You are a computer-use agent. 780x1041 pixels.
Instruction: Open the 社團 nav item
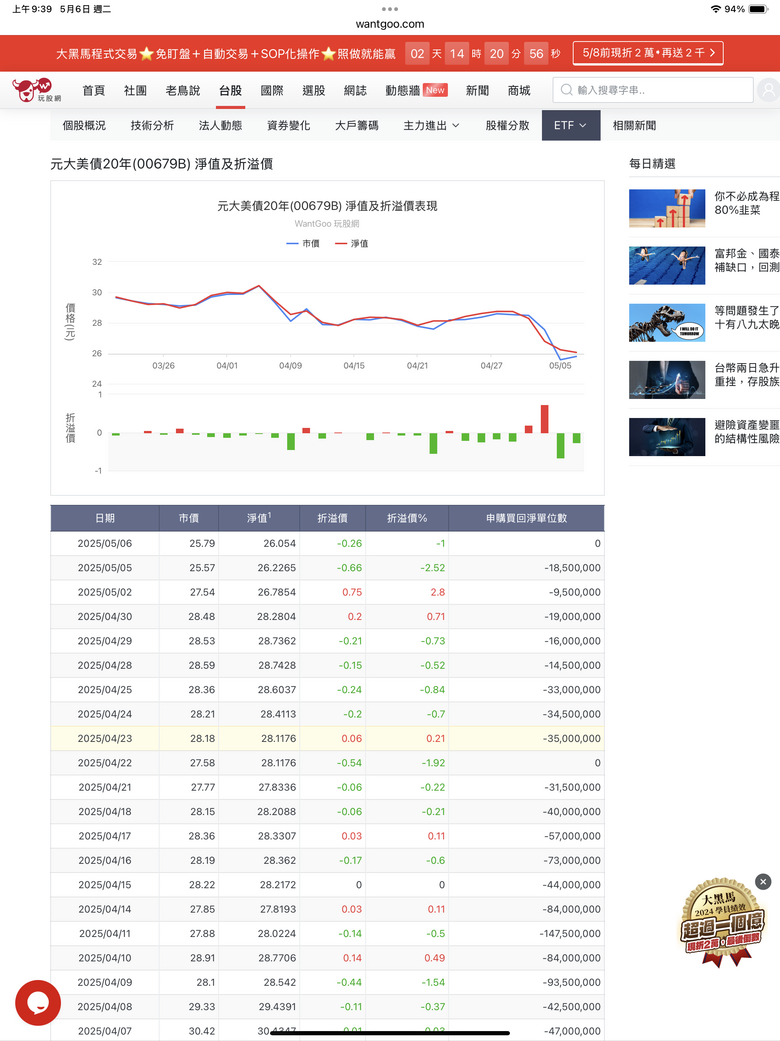click(x=135, y=90)
